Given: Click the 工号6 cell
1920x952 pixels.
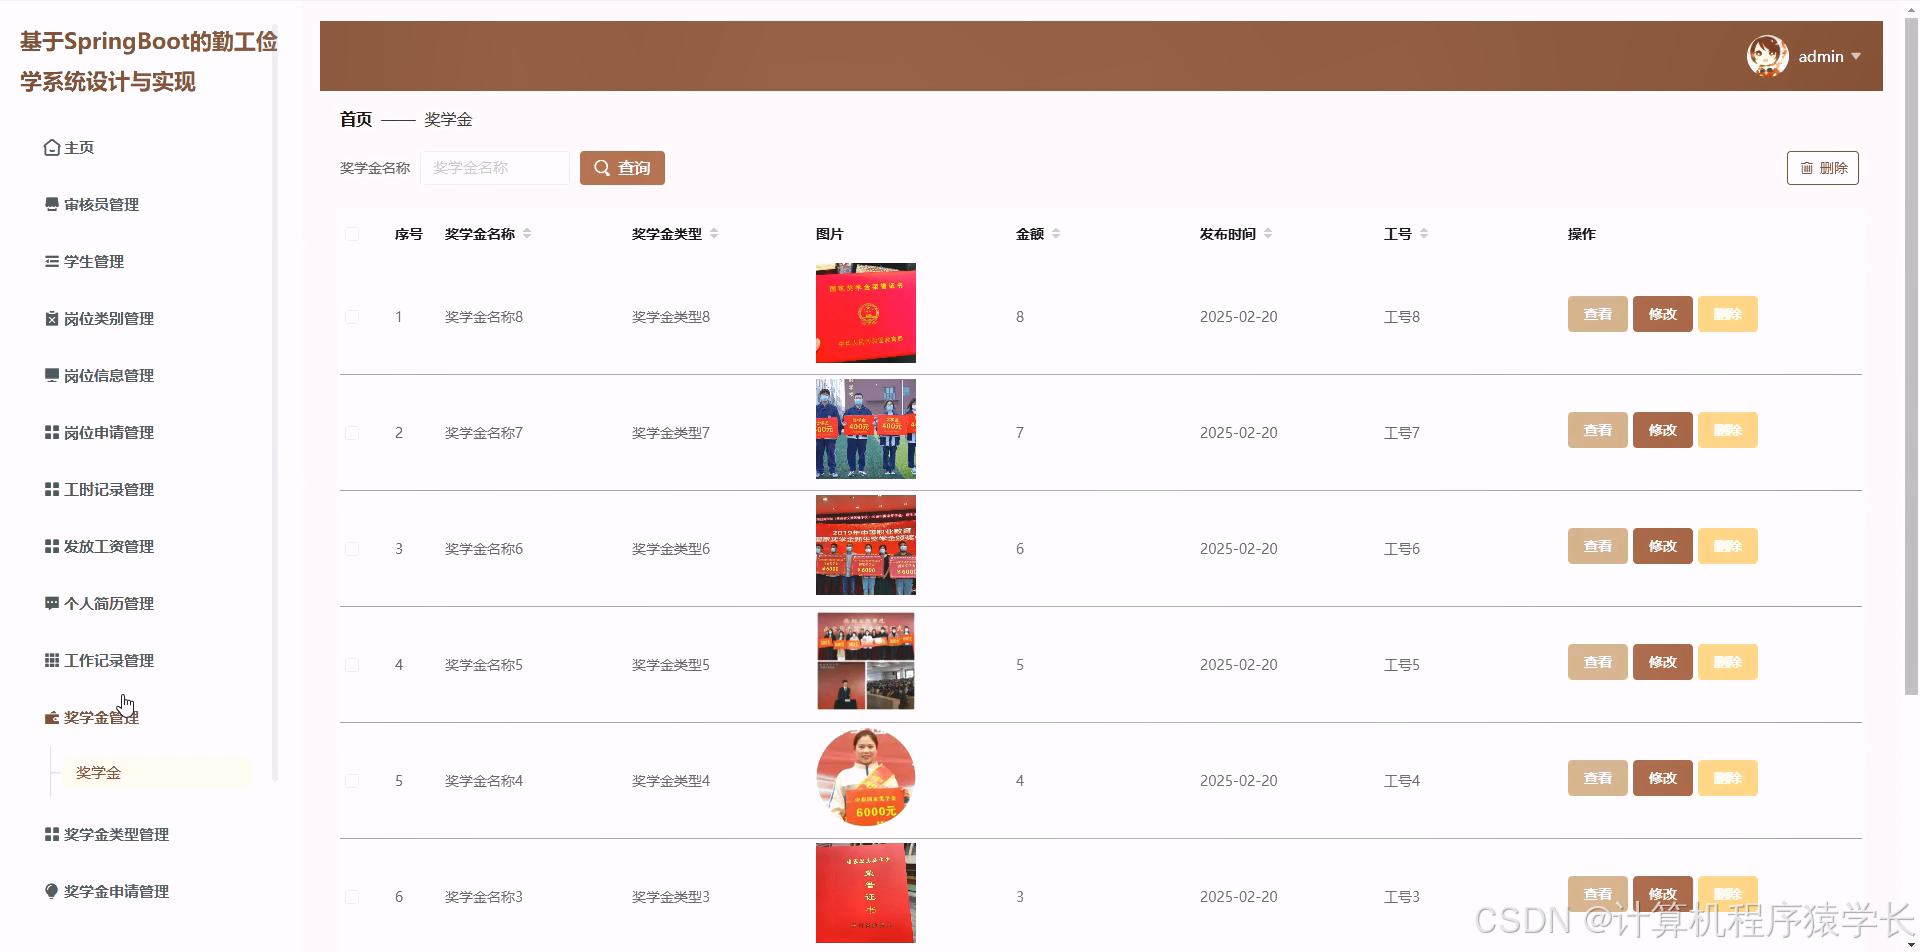Looking at the screenshot, I should click(1402, 549).
